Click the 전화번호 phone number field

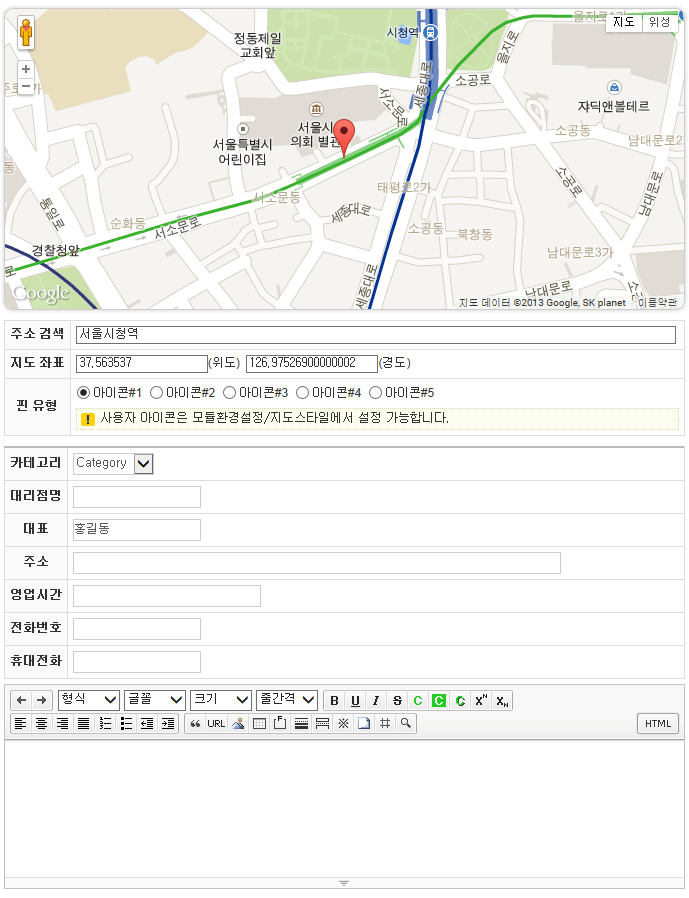(x=137, y=629)
